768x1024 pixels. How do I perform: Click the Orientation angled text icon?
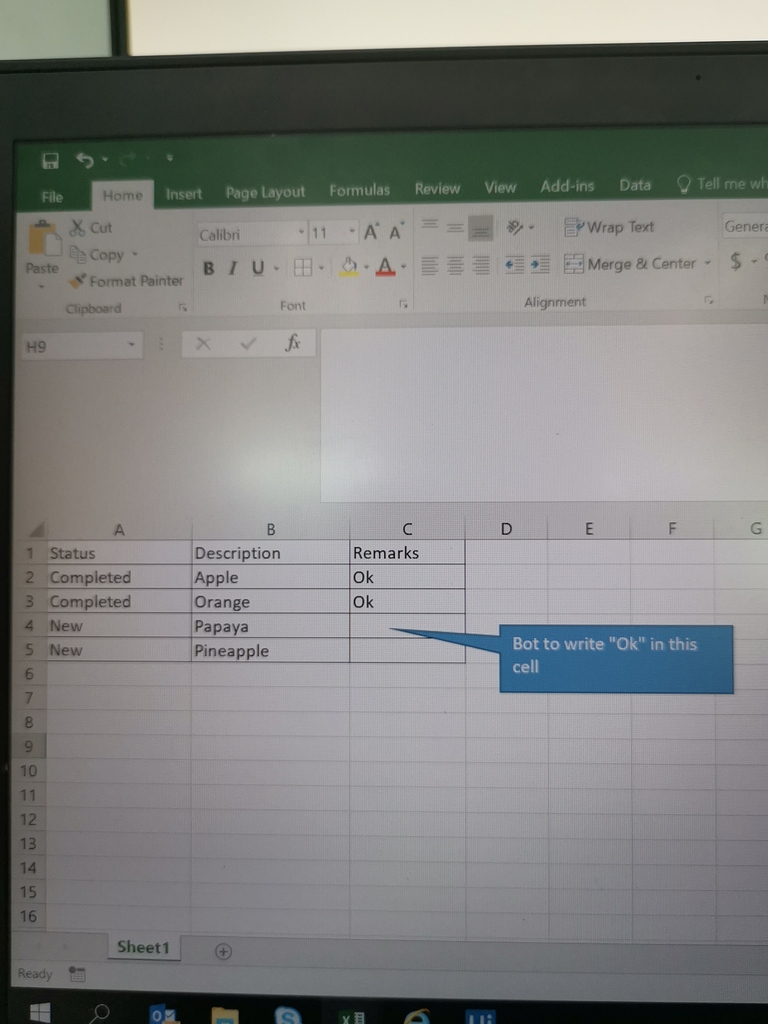pos(515,227)
